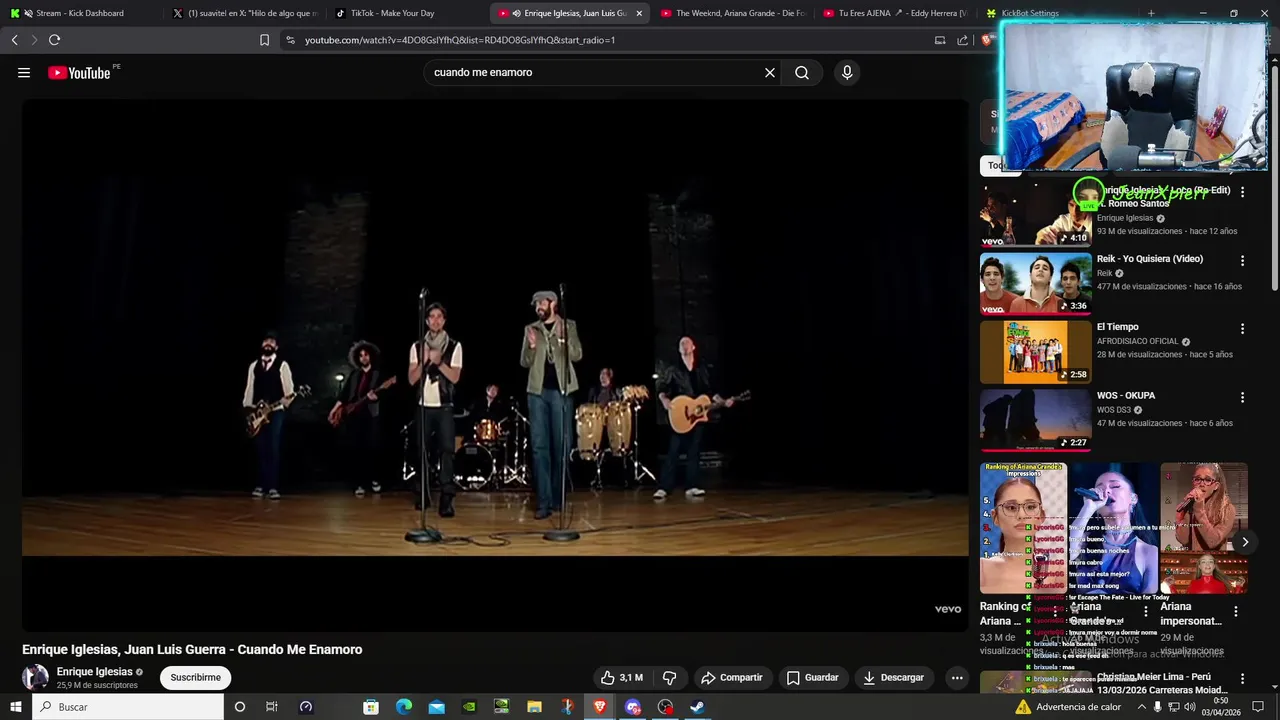Go back in browser history

point(14,40)
